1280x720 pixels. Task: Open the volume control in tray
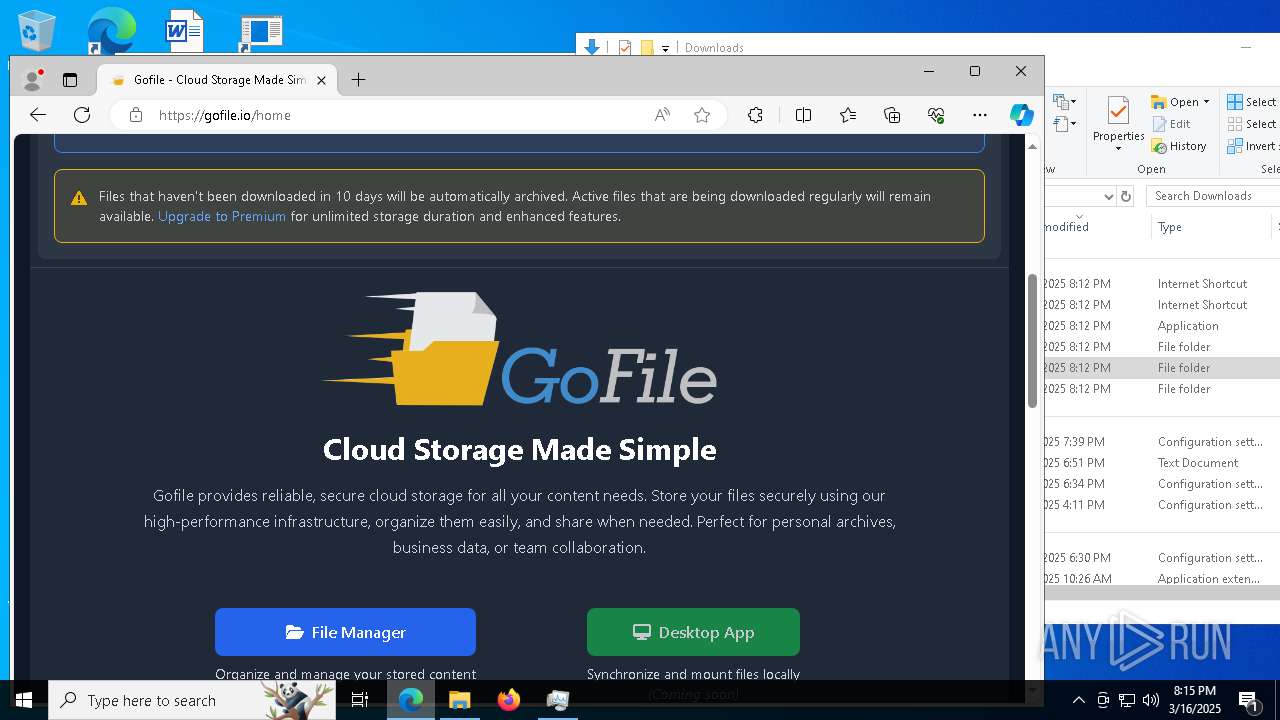coord(1150,700)
